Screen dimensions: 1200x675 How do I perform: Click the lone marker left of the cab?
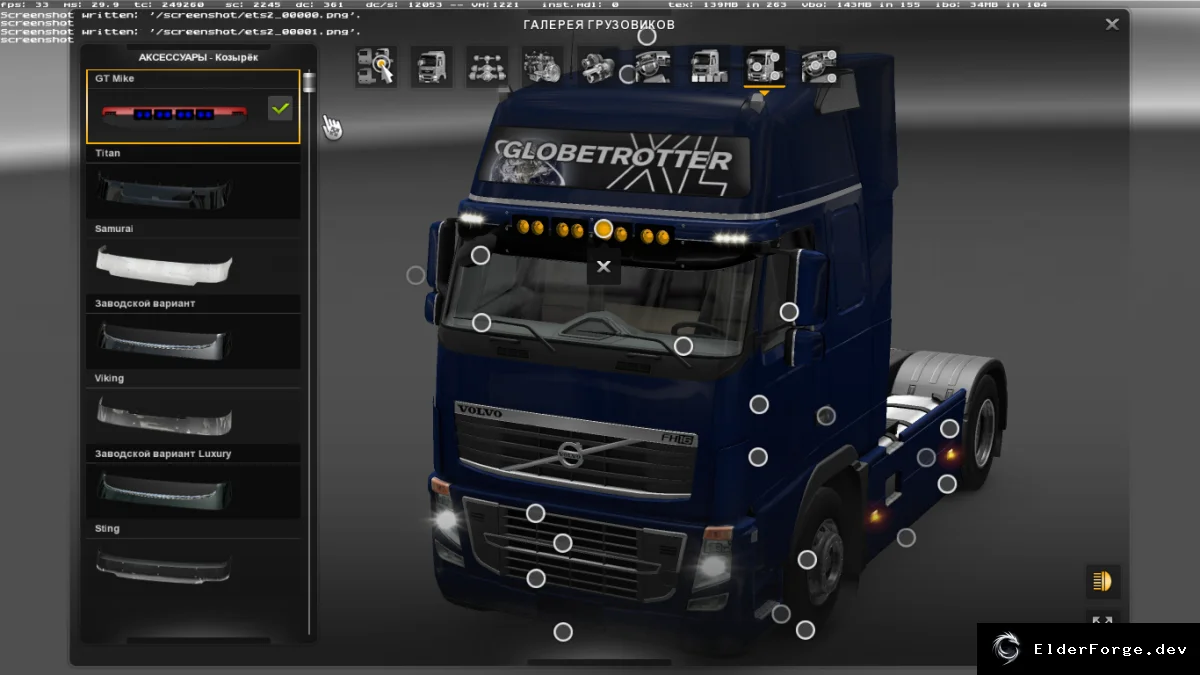415,275
